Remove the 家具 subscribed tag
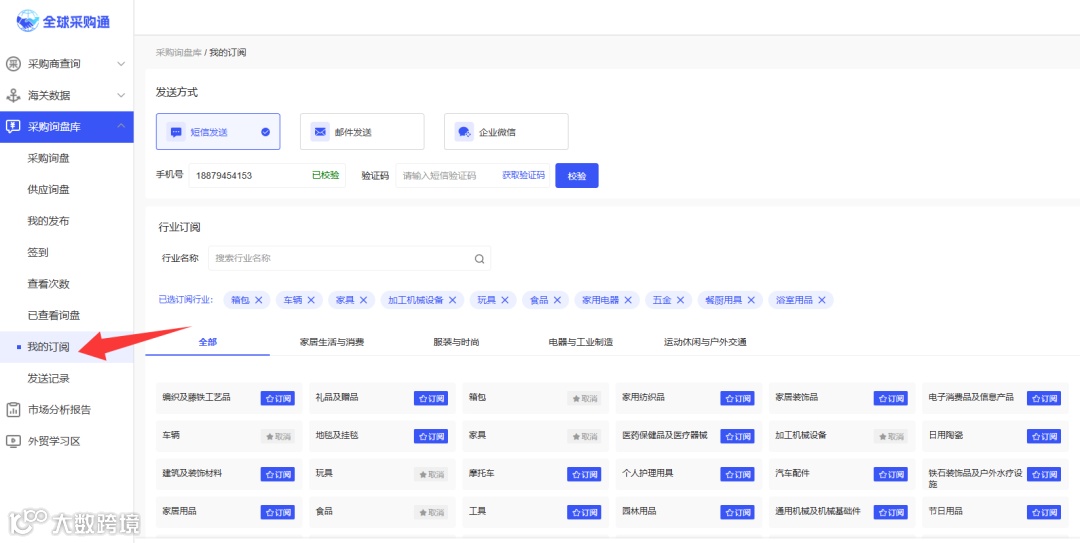The image size is (1080, 543). coord(363,300)
